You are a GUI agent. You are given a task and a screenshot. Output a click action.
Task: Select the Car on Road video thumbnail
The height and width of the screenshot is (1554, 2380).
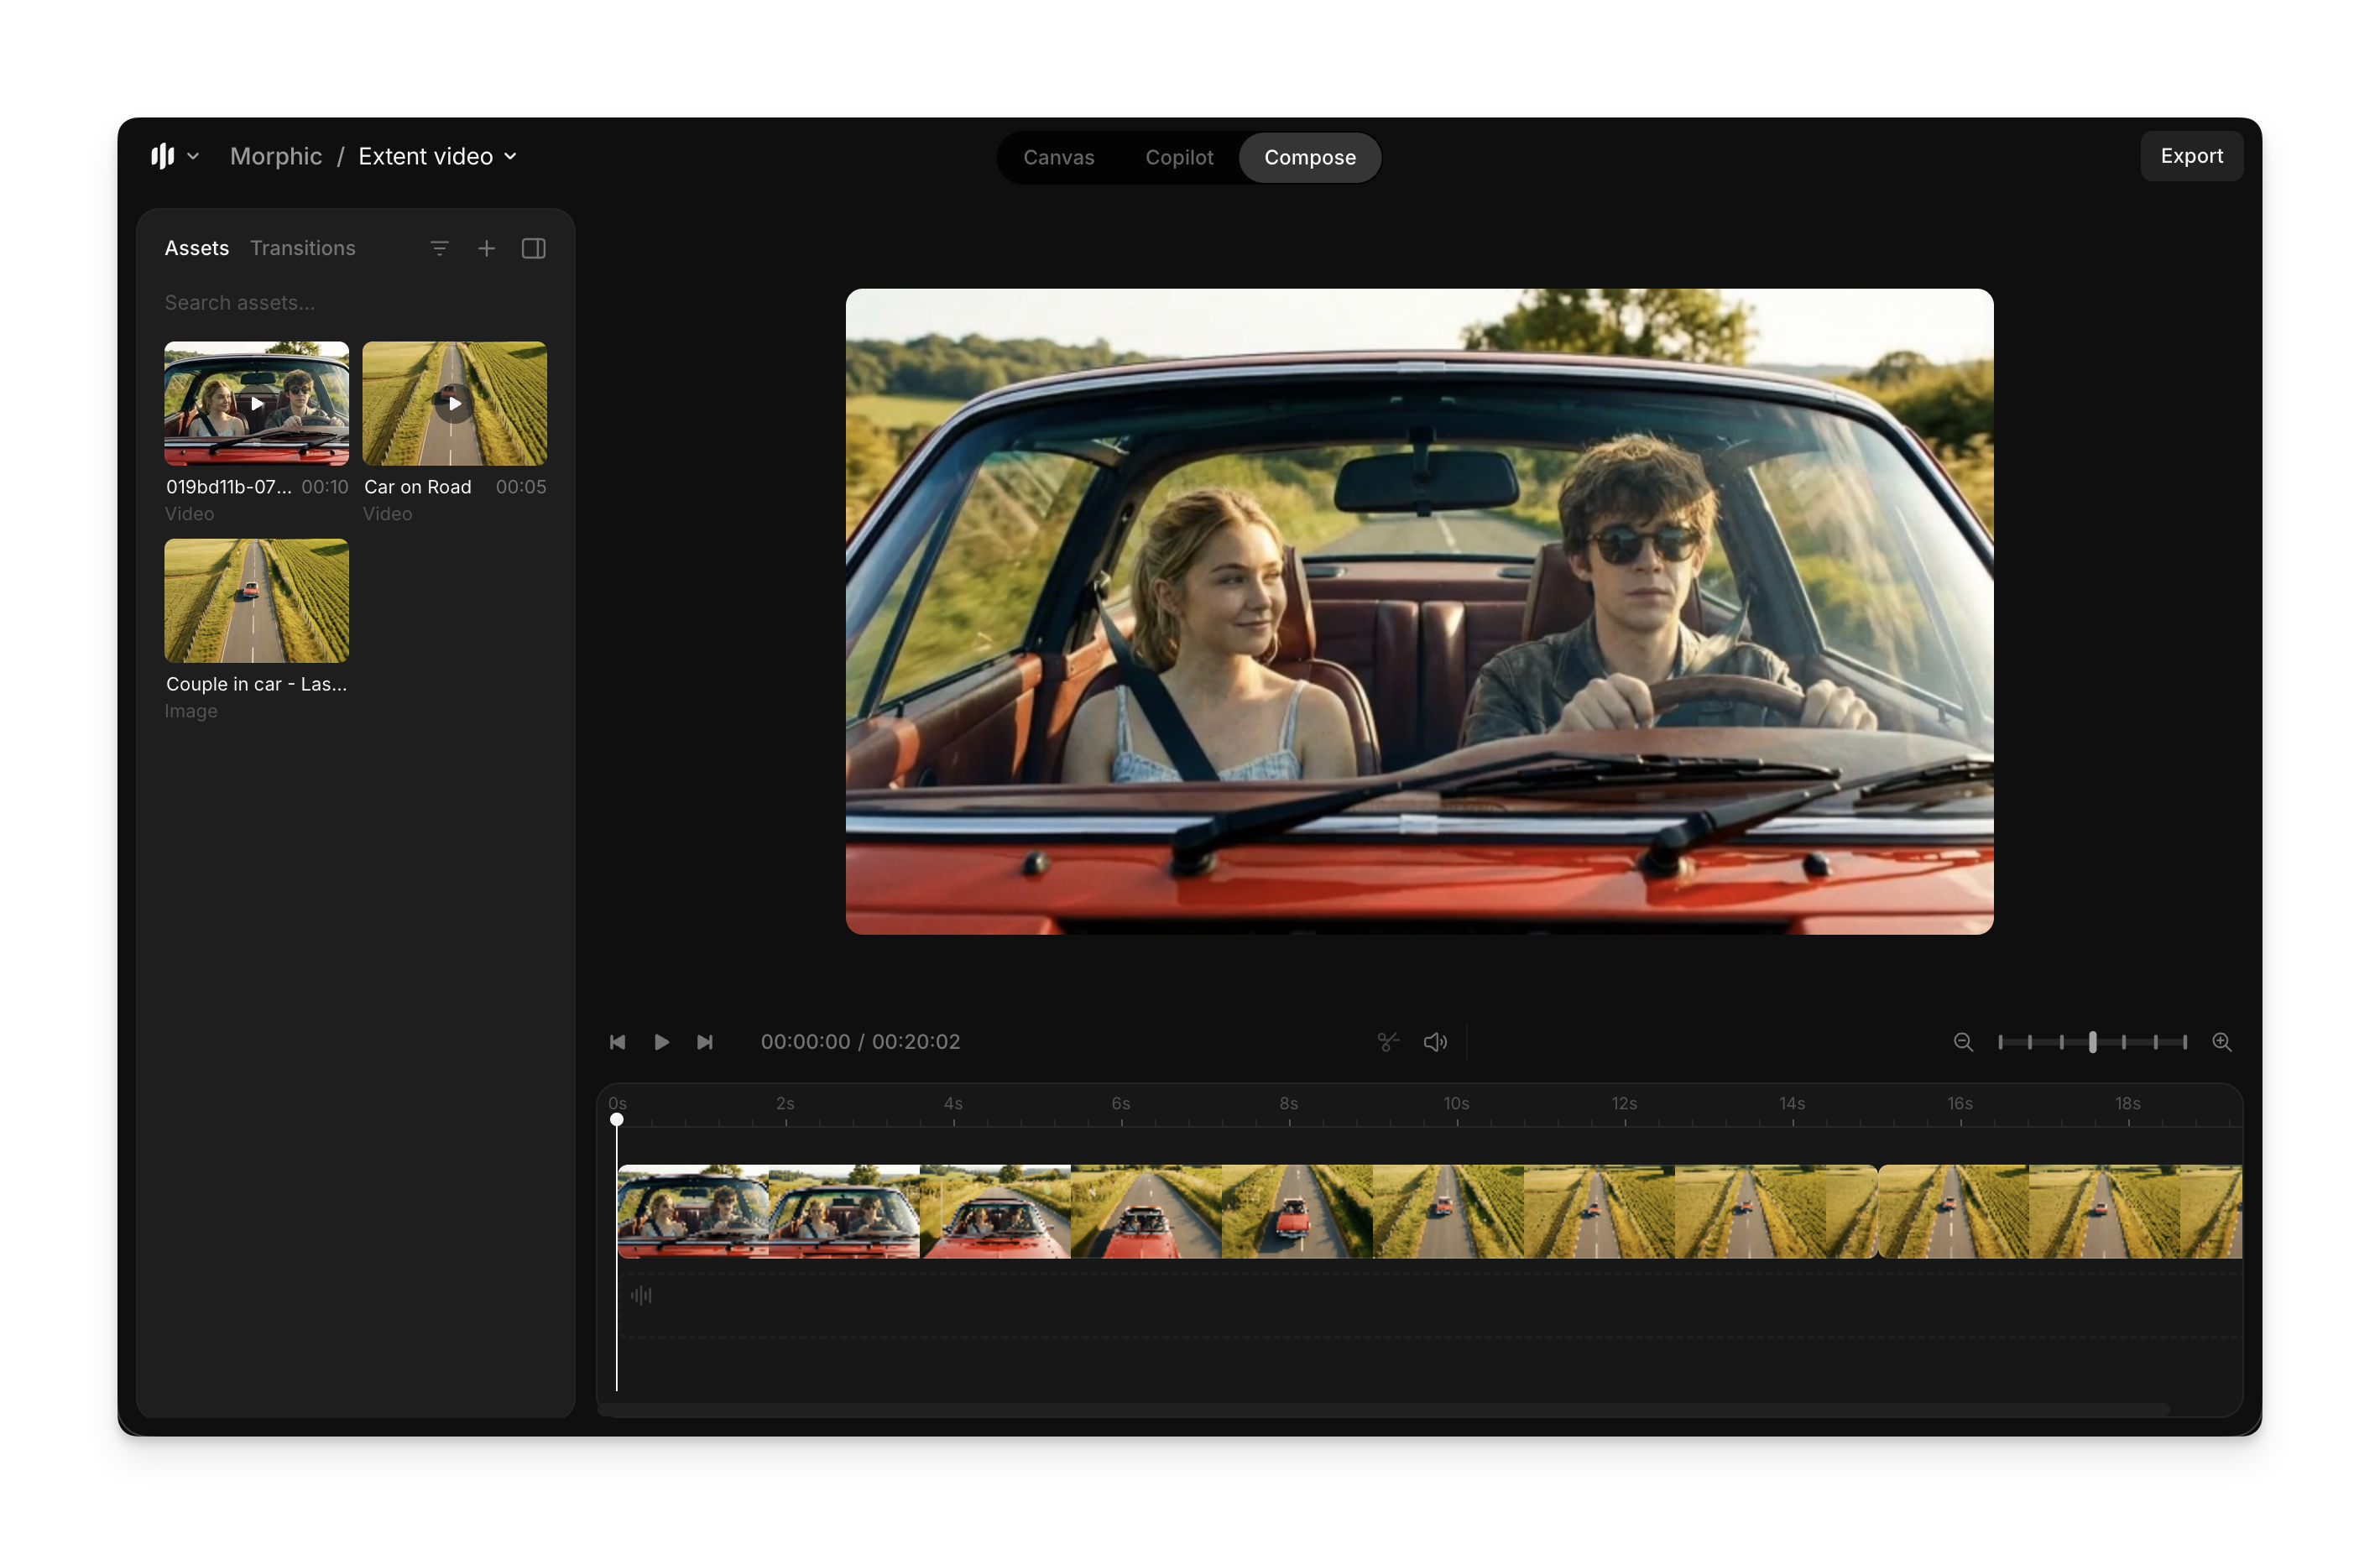pyautogui.click(x=454, y=403)
